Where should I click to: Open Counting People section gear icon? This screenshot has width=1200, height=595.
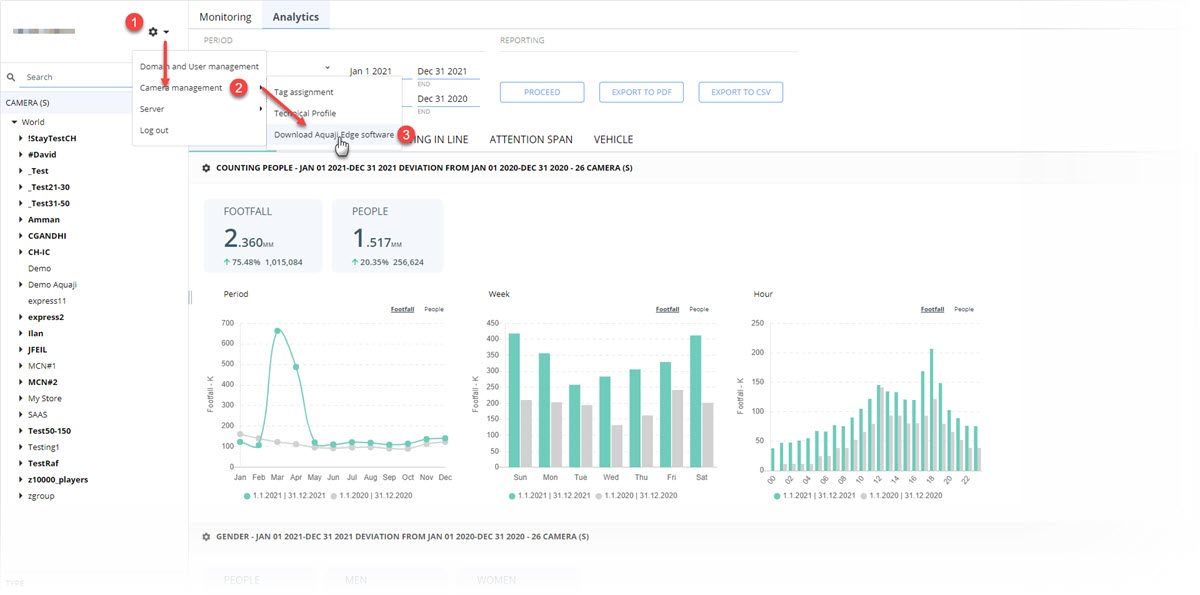click(206, 168)
